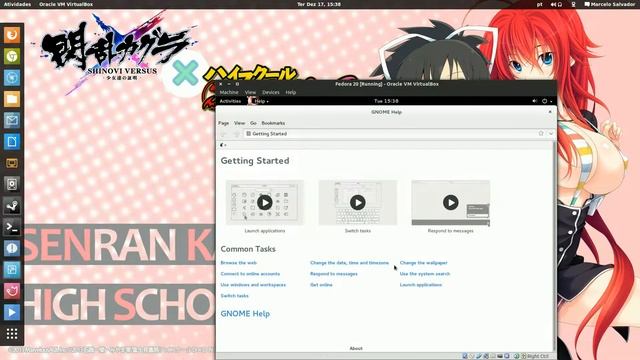
Task: Click the hard disk indicator in VirtualBox status bar
Action: point(465,356)
